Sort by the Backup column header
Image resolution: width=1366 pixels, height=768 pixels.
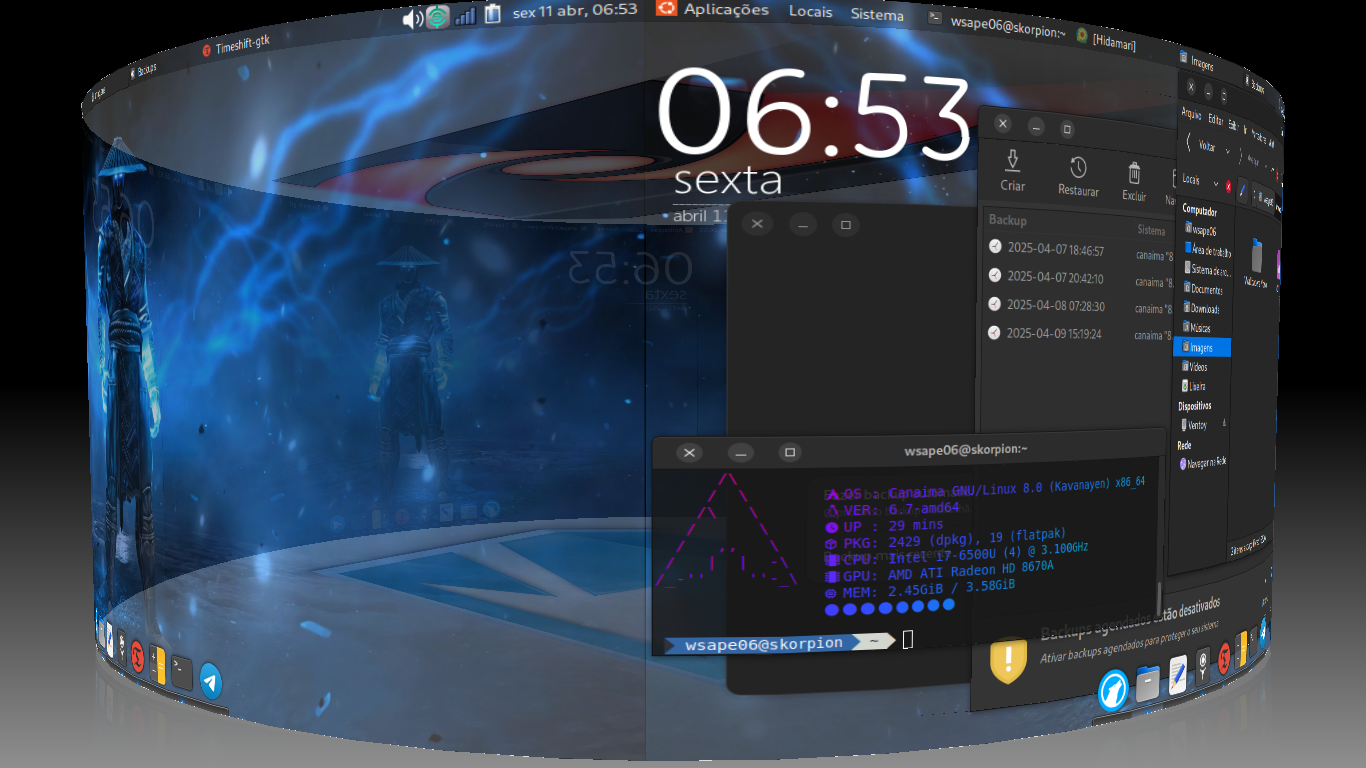click(x=1008, y=220)
